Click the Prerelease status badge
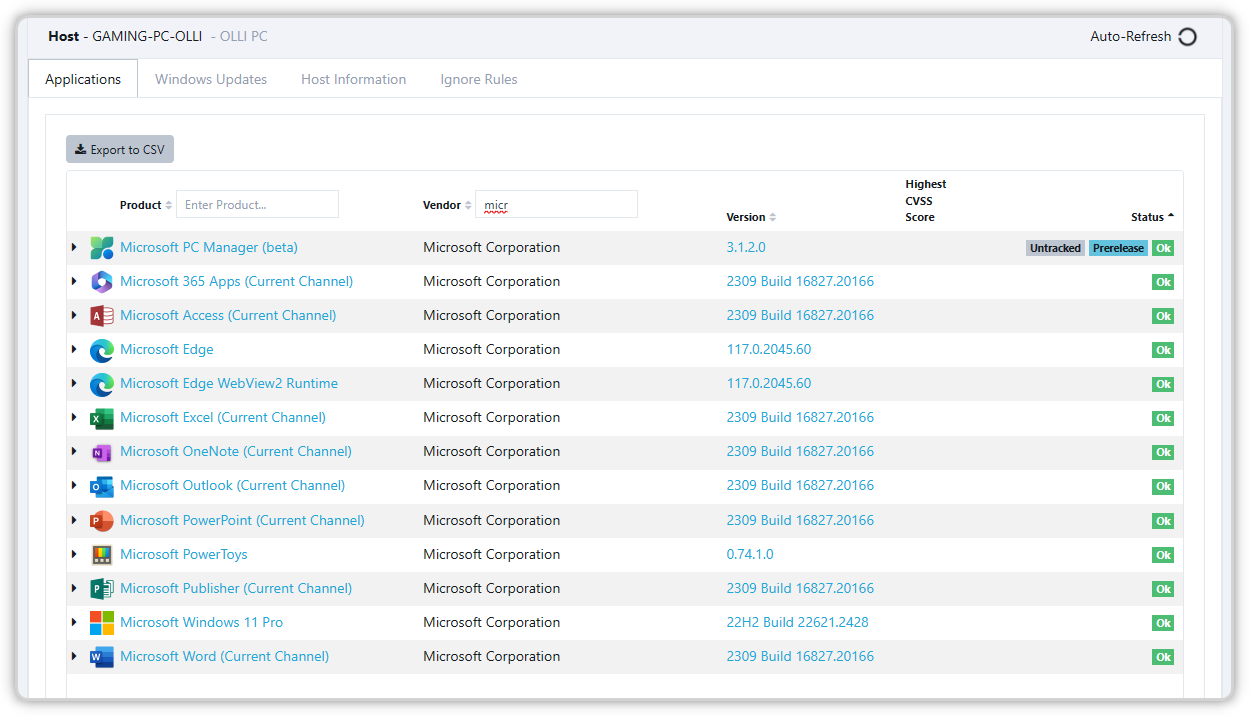The height and width of the screenshot is (716, 1249). (1118, 248)
